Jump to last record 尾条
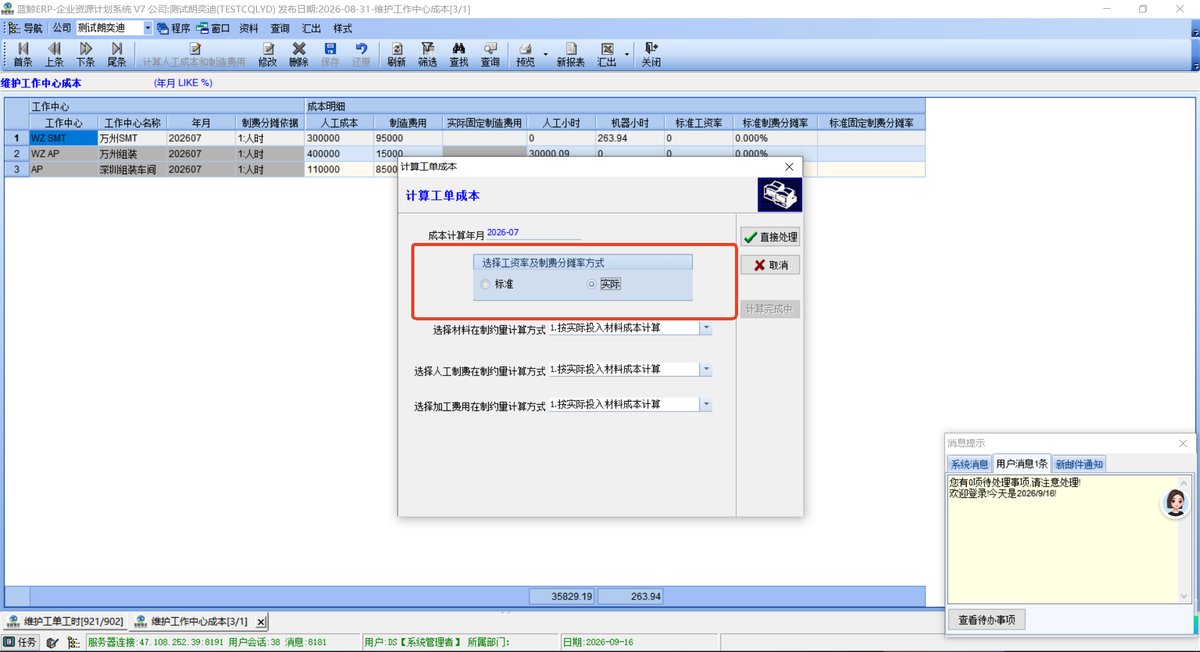 click(117, 54)
